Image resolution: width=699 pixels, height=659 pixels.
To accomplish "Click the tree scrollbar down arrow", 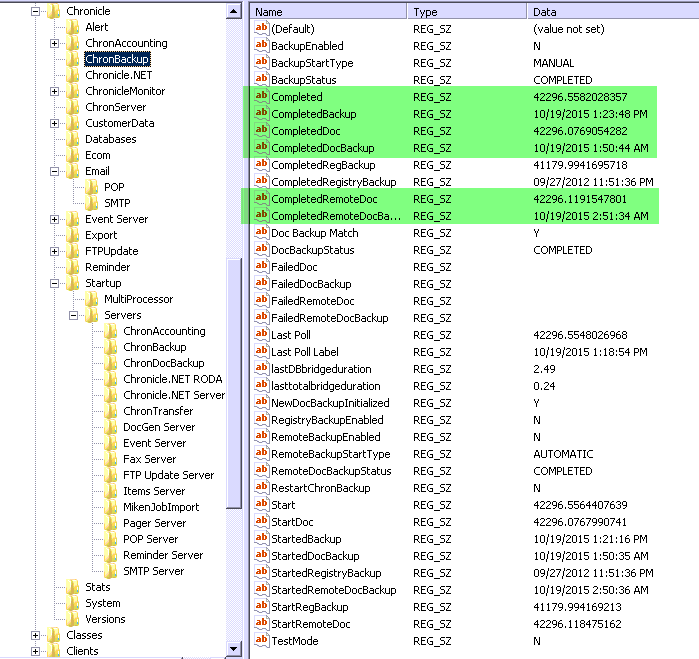I will click(234, 649).
